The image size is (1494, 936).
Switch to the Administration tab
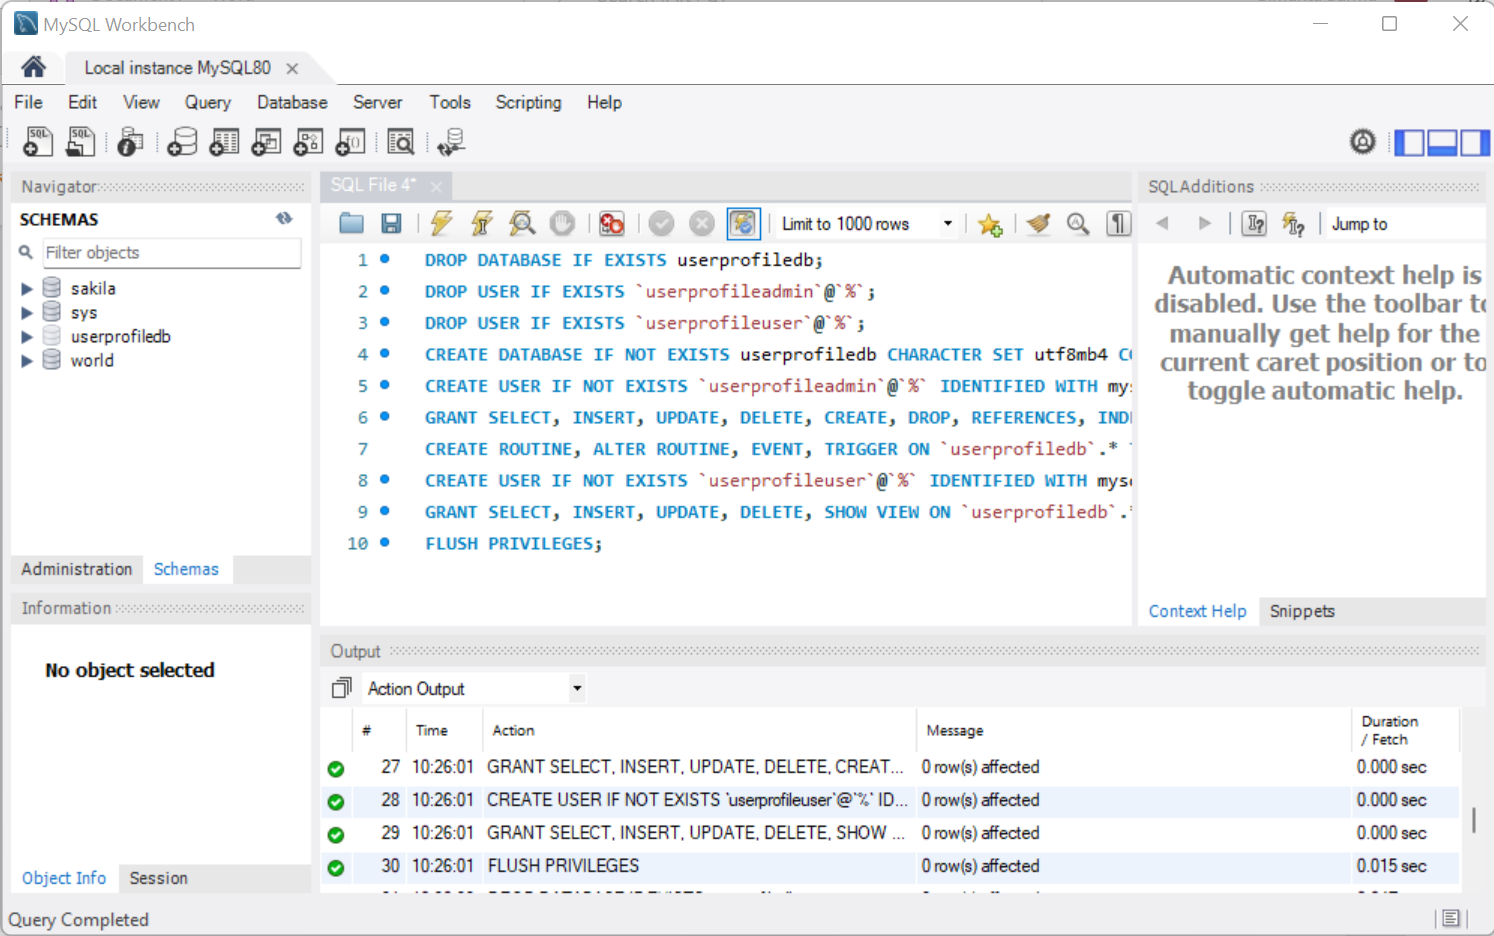(76, 569)
